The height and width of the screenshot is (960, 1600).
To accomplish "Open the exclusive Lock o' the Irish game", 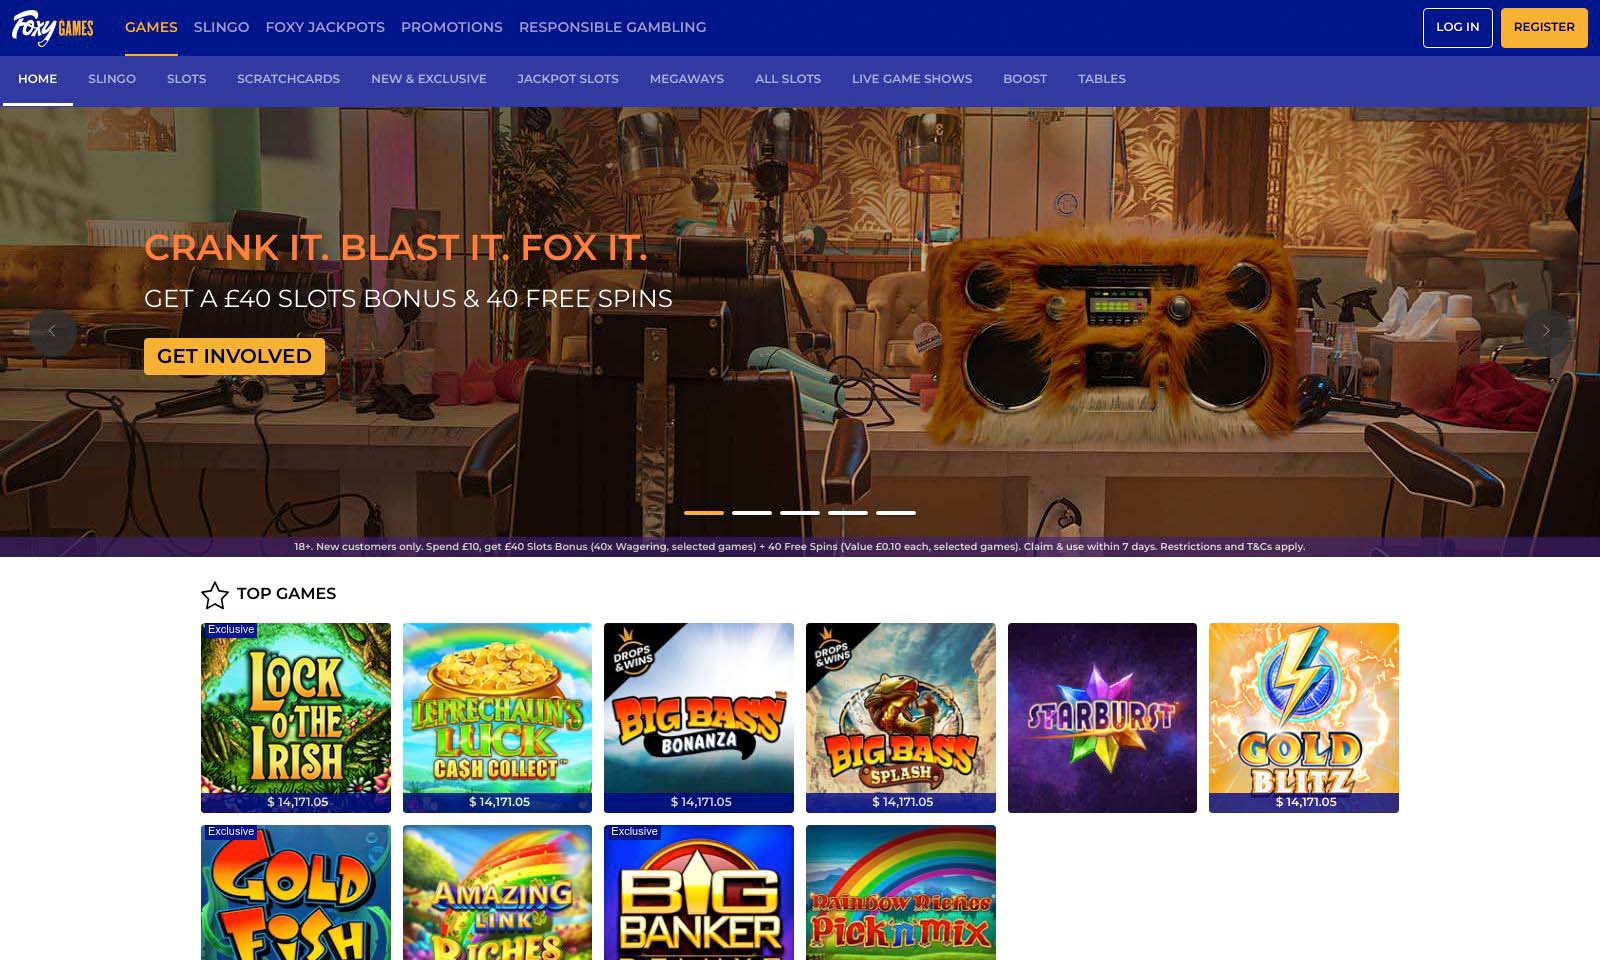I will click(x=295, y=710).
